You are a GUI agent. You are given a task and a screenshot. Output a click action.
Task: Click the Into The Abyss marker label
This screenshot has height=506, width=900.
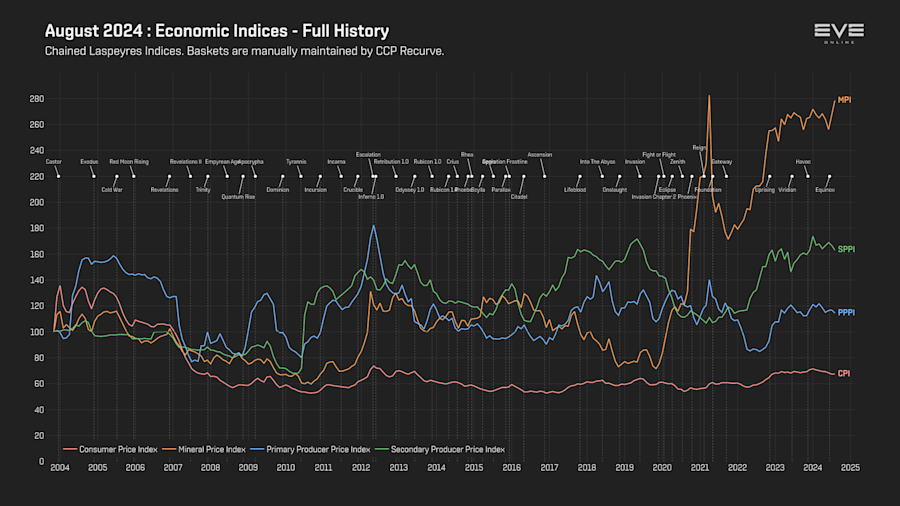click(x=598, y=162)
